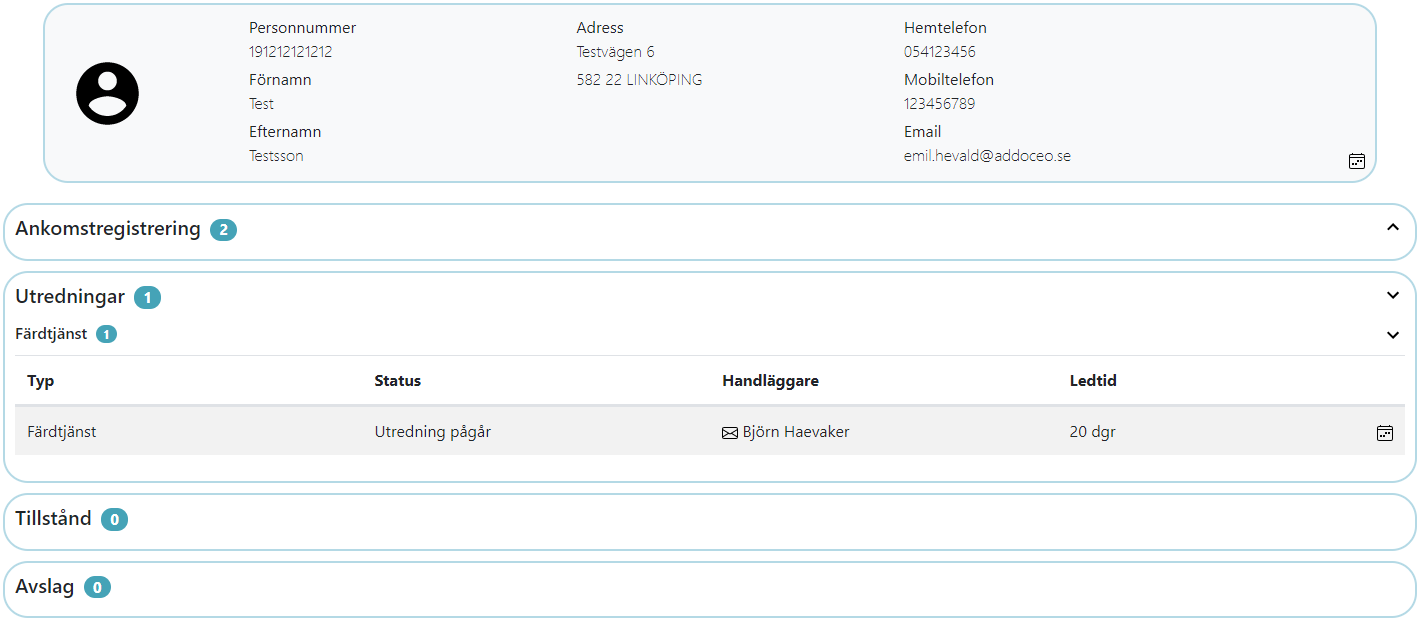The height and width of the screenshot is (621, 1419).
Task: Open calendar icon in the Färdtjänst row
Action: (x=1385, y=433)
